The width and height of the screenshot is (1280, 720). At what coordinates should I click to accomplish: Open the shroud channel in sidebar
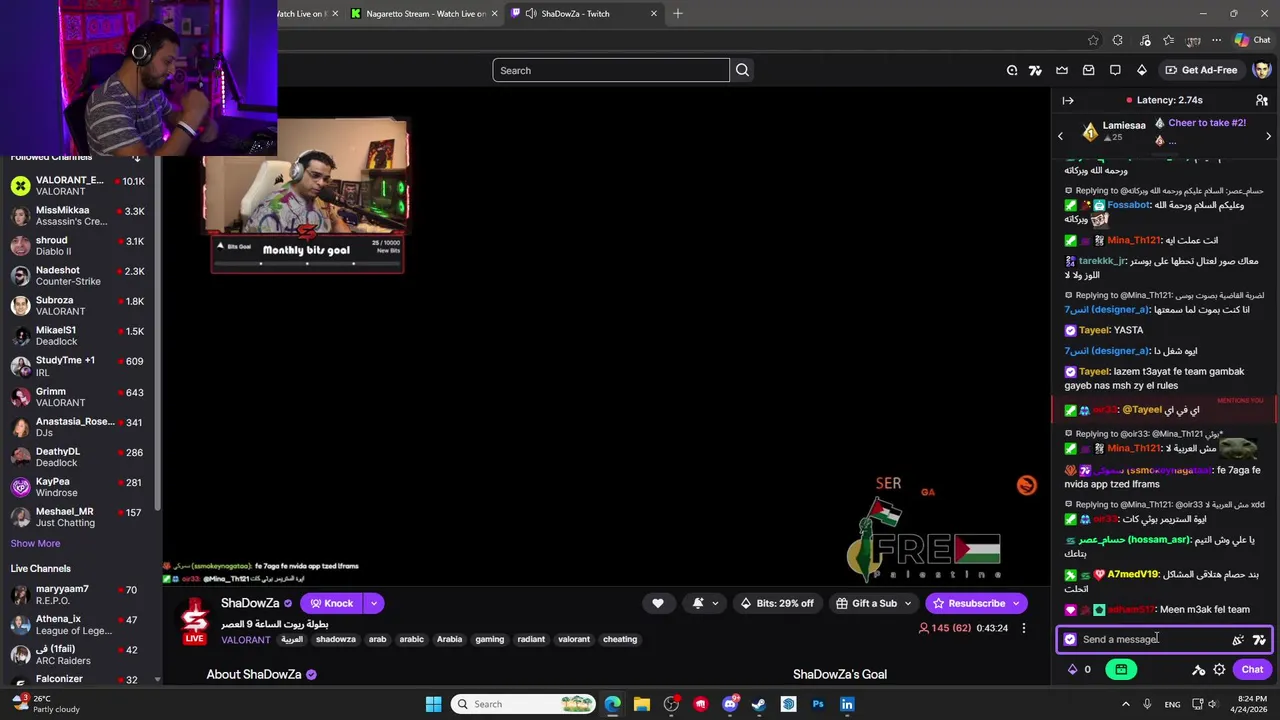(80, 246)
